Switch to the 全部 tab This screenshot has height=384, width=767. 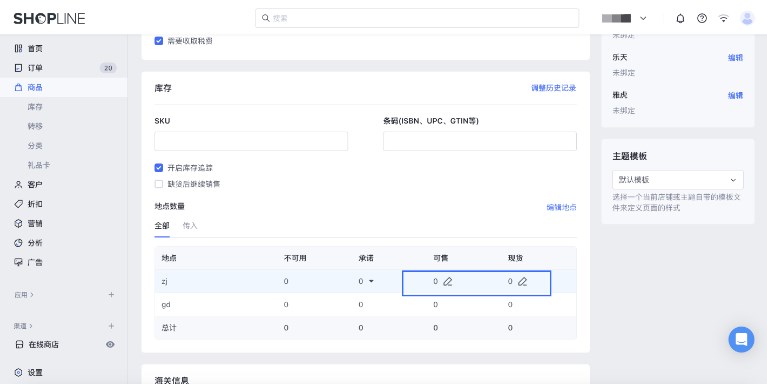[x=162, y=226]
